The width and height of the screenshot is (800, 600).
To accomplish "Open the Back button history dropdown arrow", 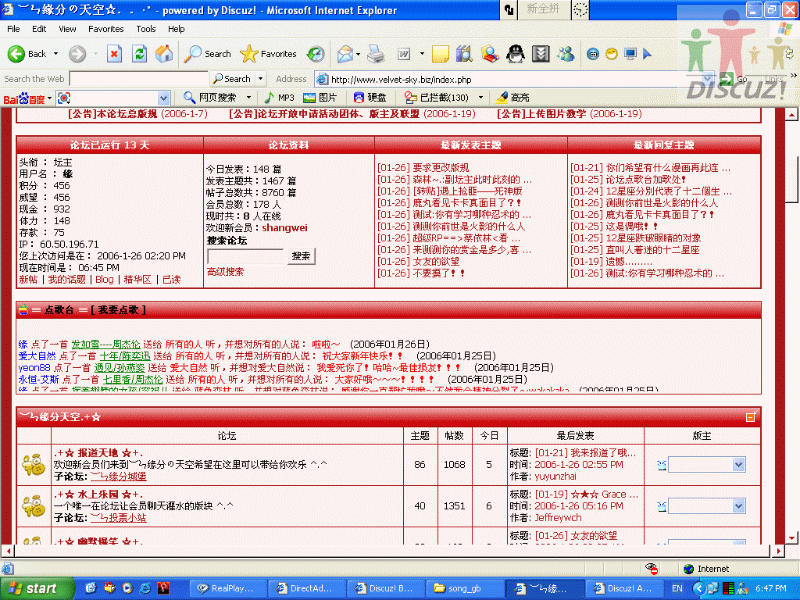I will (x=56, y=54).
